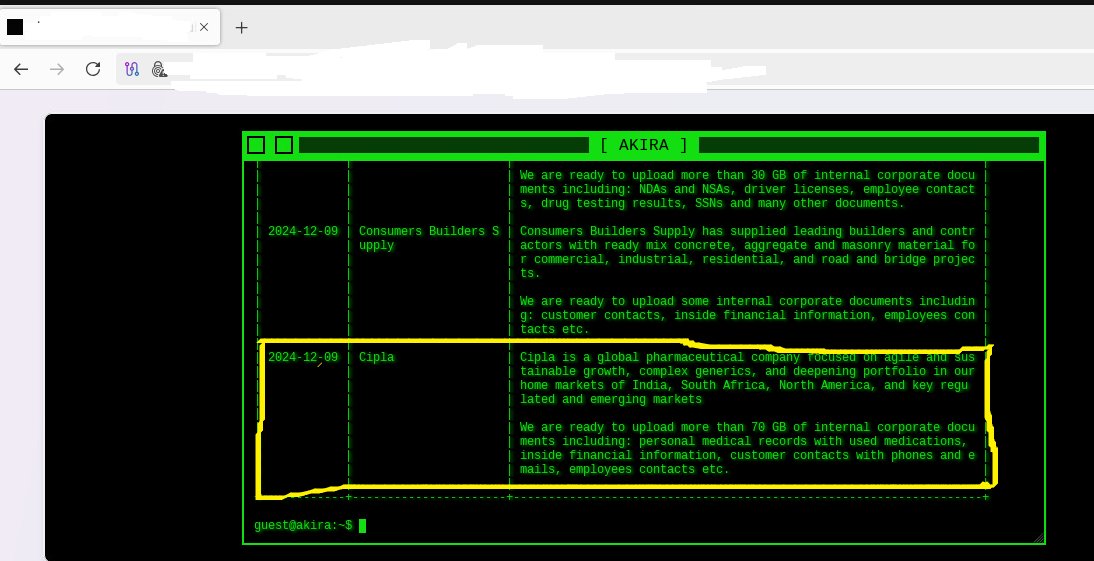1094x561 pixels.
Task: Click the 'more than 30 GB' description paragraph
Action: (x=747, y=189)
